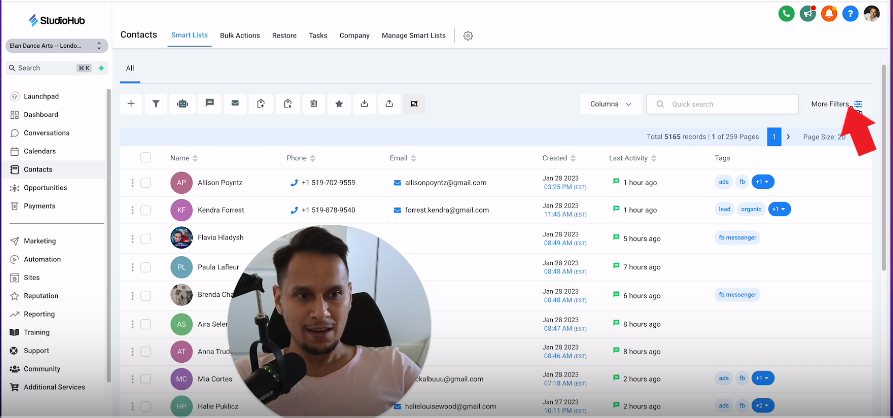Sort by the Email column arrows

point(413,158)
